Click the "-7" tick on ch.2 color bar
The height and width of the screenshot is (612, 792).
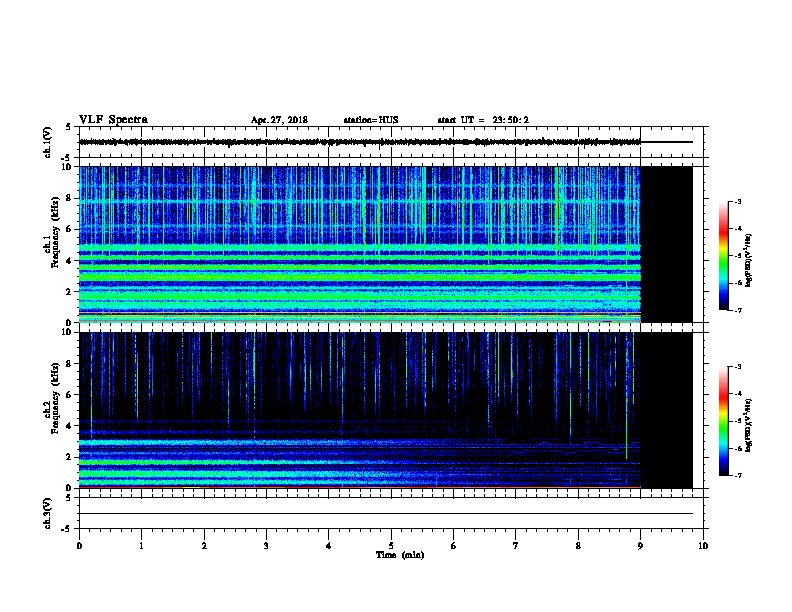(x=737, y=475)
